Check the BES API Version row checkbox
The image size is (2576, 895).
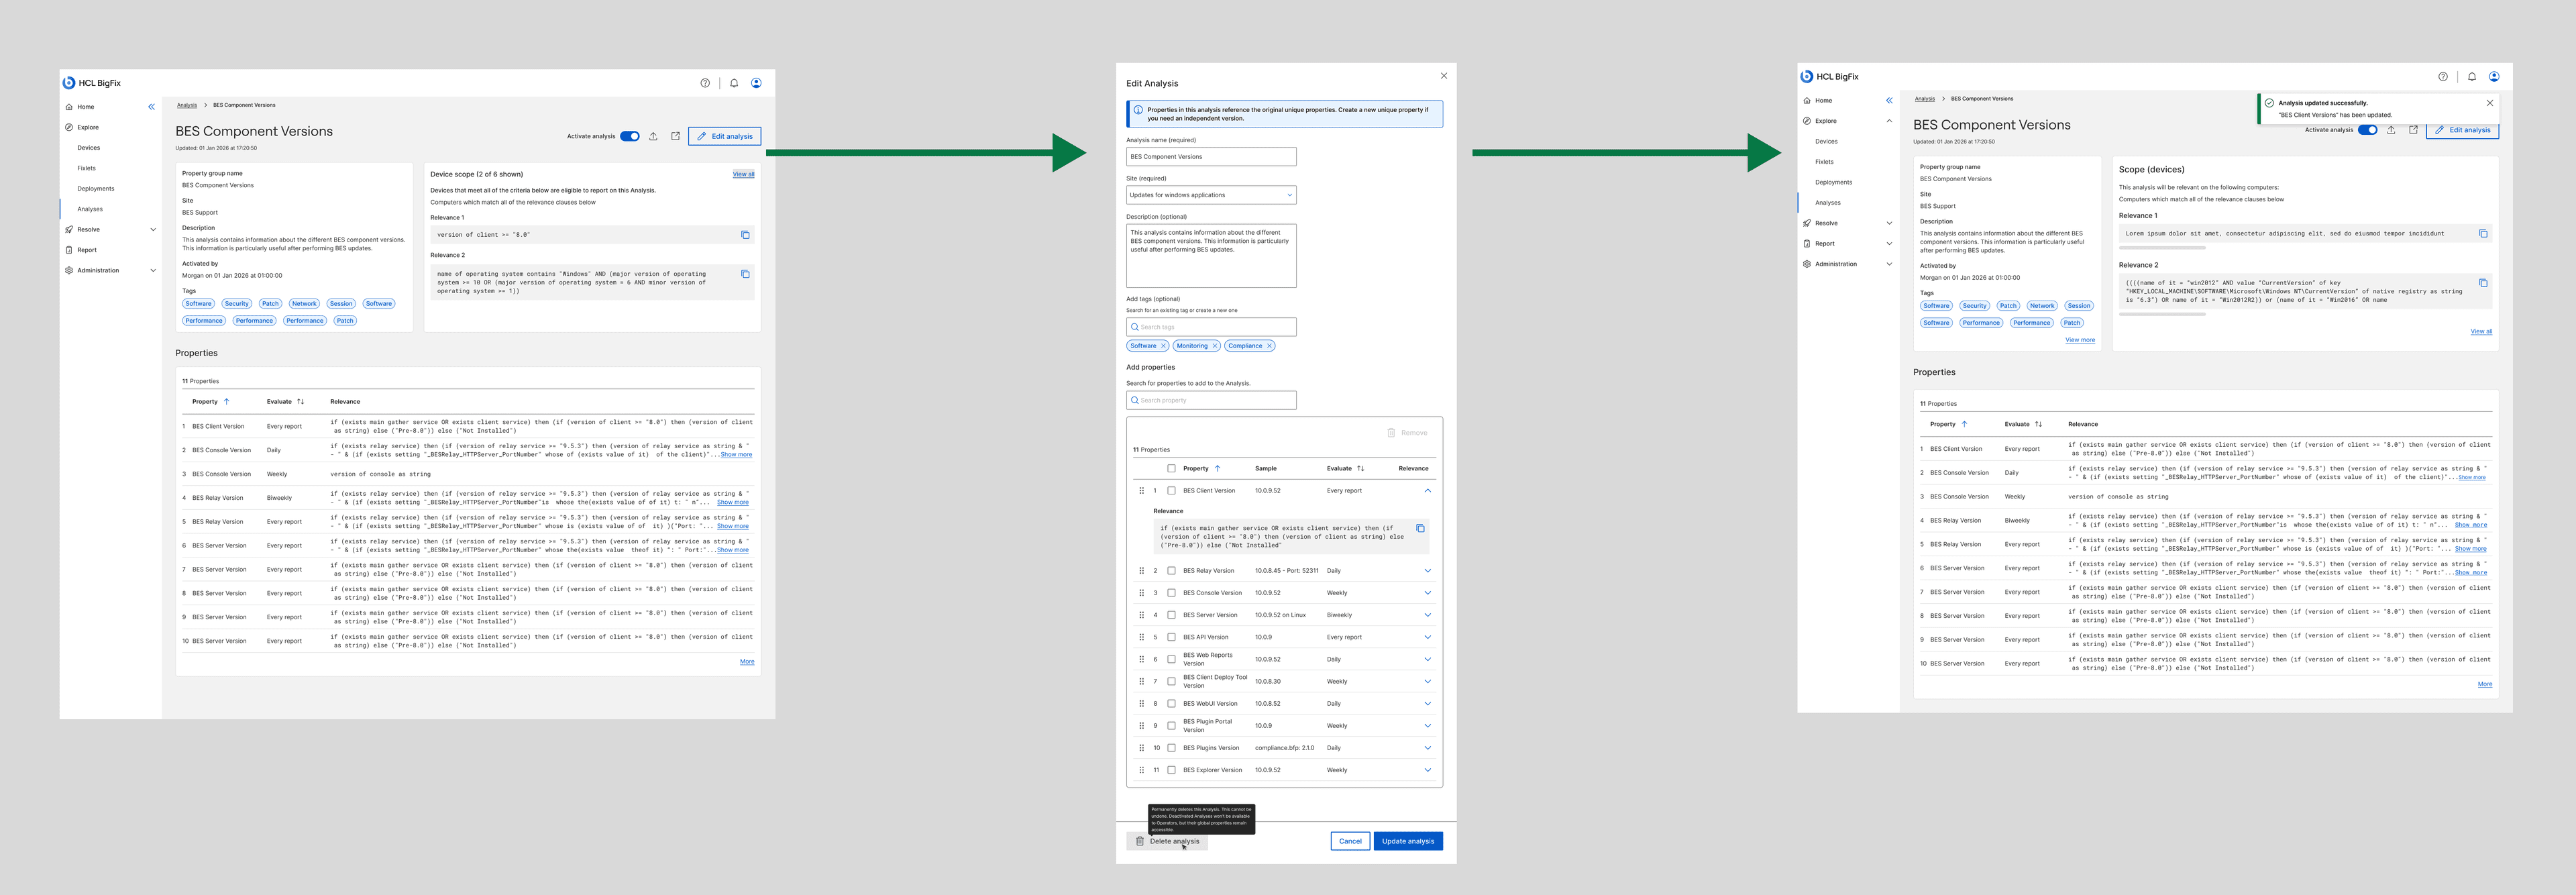pyautogui.click(x=1171, y=637)
